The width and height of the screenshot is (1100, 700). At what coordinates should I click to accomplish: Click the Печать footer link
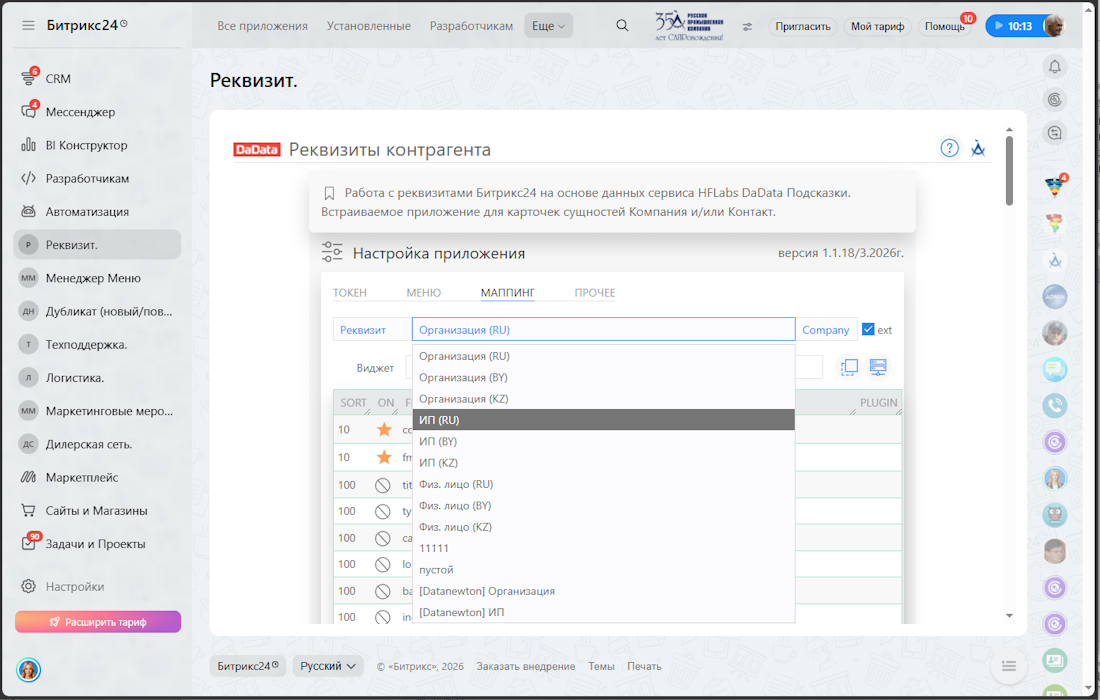(644, 666)
